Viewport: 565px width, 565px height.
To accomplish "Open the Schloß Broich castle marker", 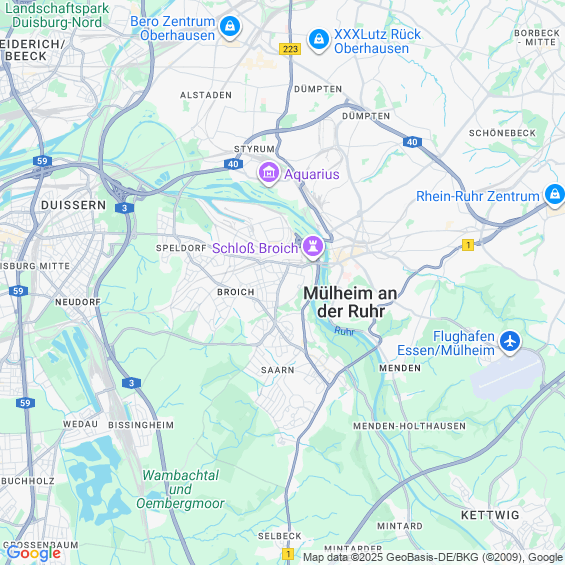I will [313, 247].
